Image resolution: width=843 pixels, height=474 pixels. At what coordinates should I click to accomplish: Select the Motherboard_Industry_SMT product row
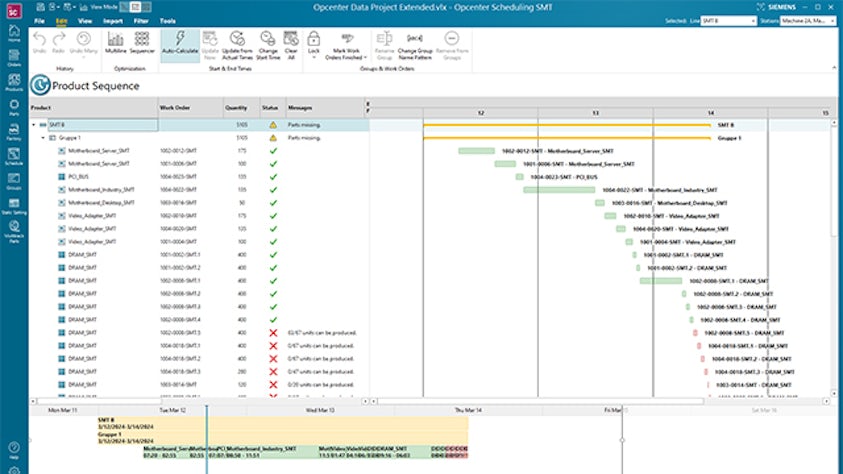click(x=199, y=190)
